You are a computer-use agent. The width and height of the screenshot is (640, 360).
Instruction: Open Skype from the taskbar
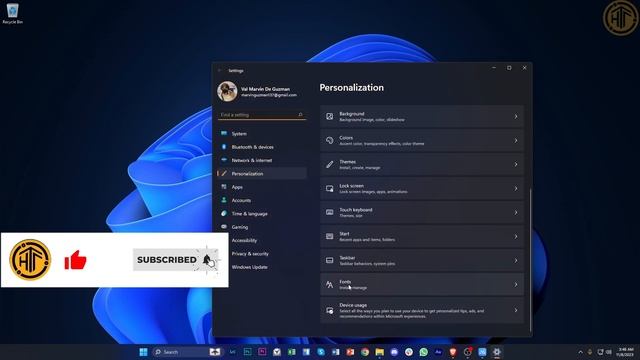coord(321,352)
